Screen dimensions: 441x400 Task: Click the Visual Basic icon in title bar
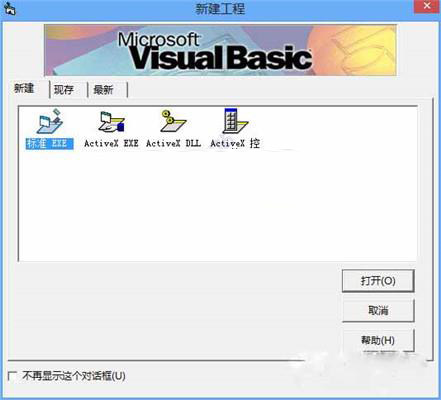(x=10, y=9)
